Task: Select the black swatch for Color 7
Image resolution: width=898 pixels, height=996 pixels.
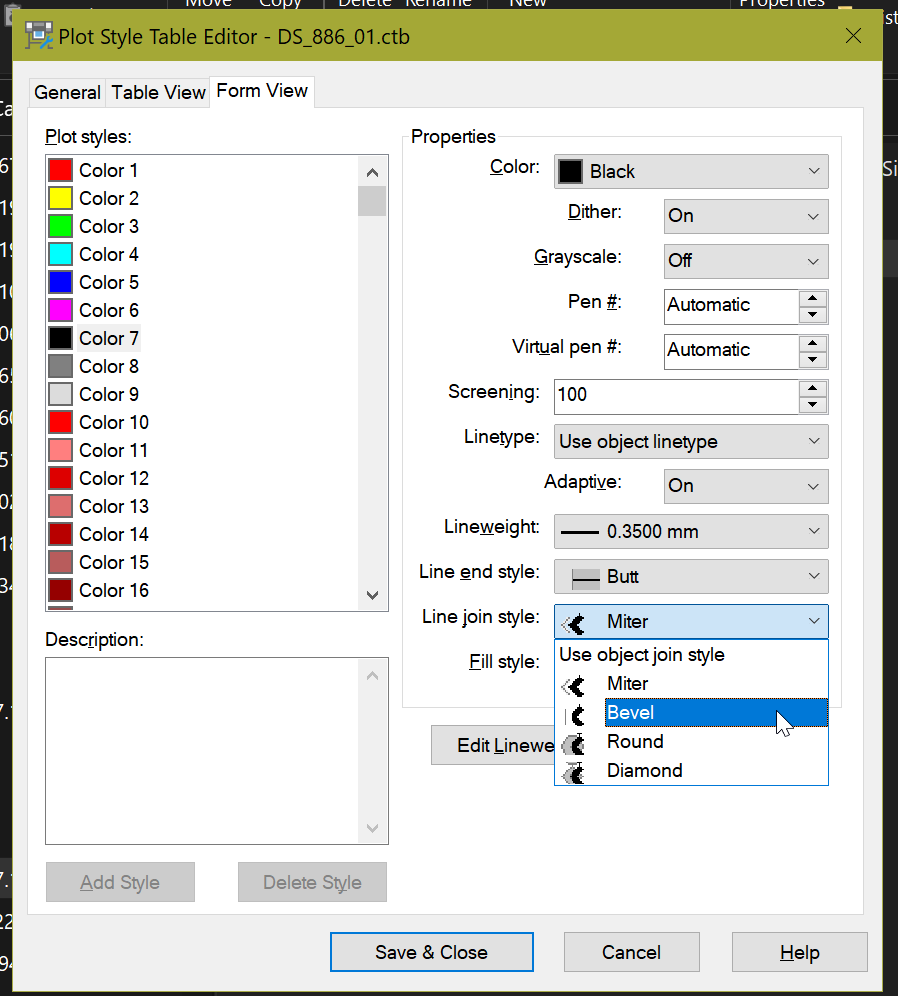Action: [x=60, y=338]
